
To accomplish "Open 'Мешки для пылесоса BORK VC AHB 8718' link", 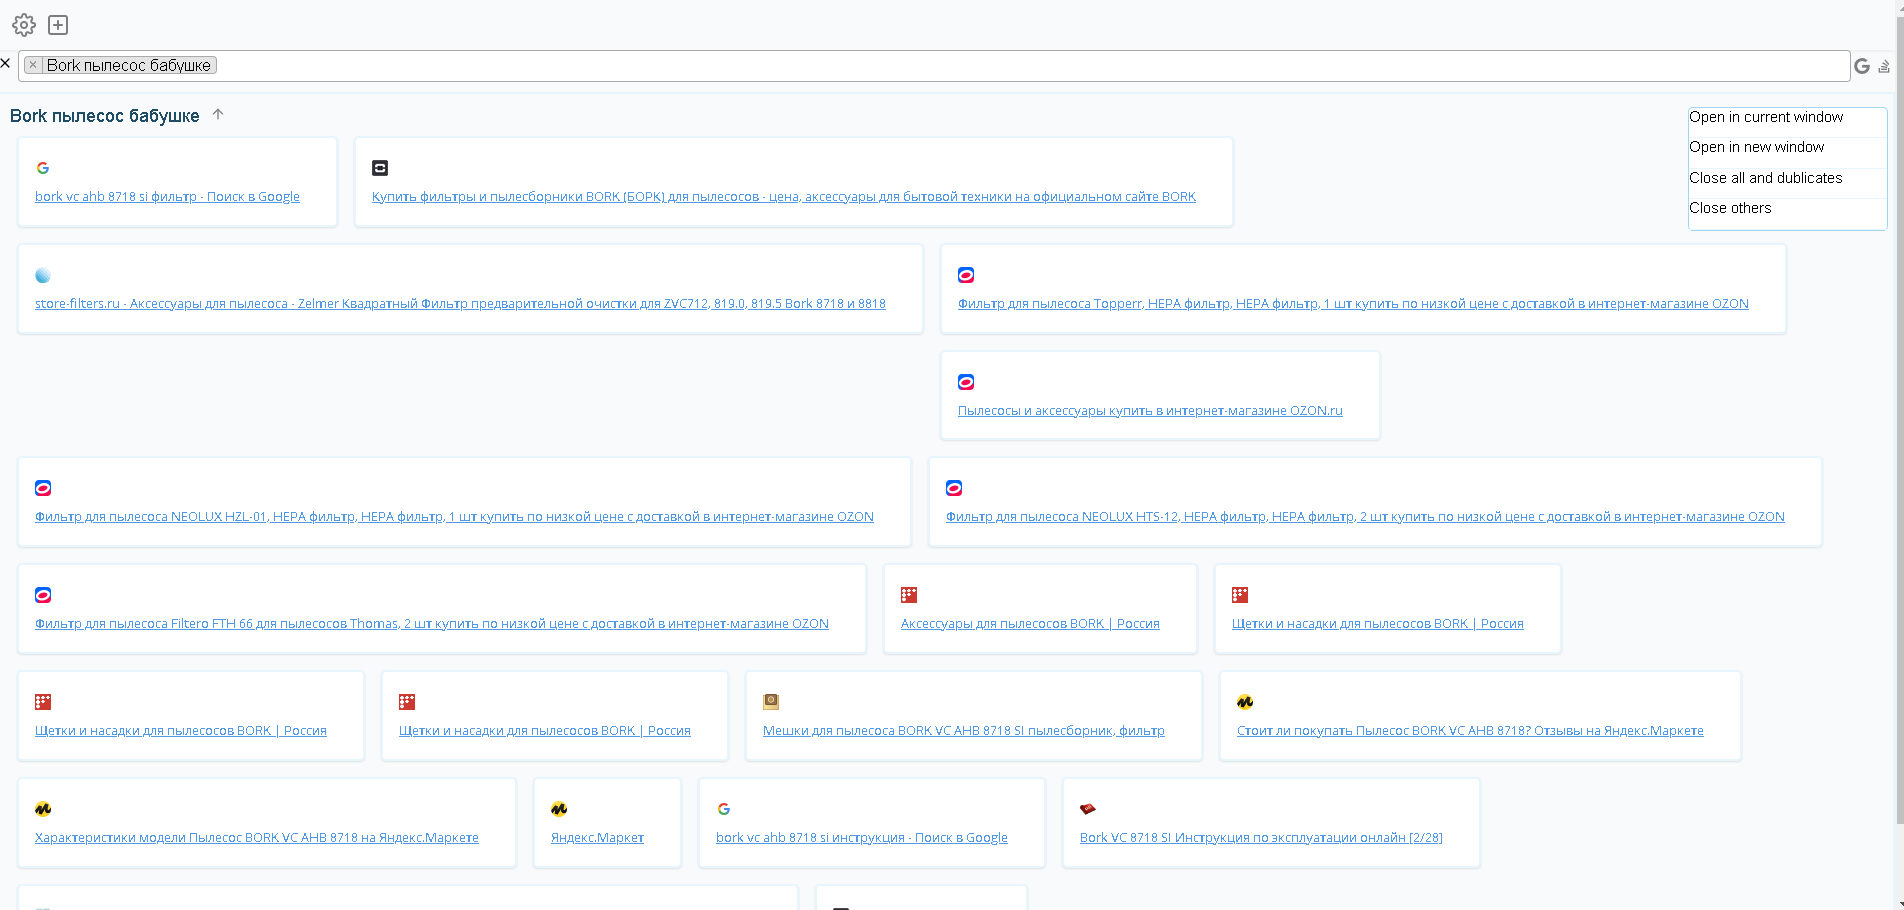I will coord(964,731).
